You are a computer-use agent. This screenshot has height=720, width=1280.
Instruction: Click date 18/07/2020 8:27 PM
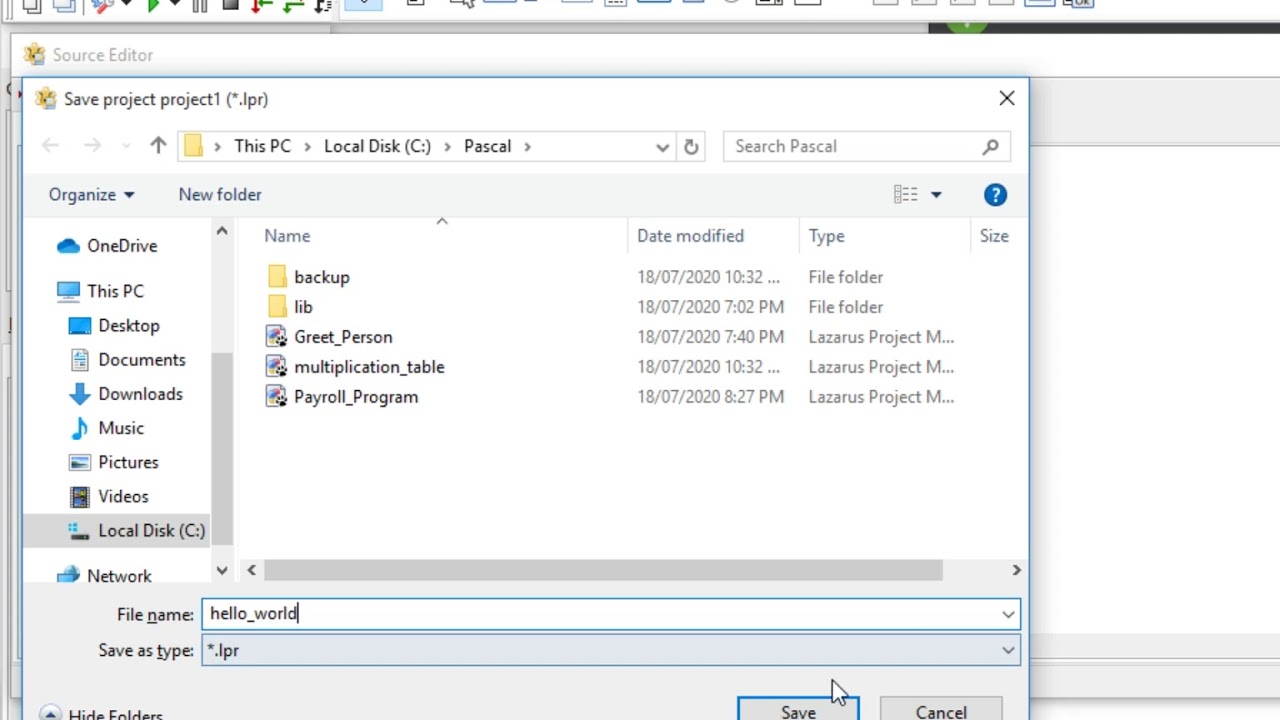[711, 397]
